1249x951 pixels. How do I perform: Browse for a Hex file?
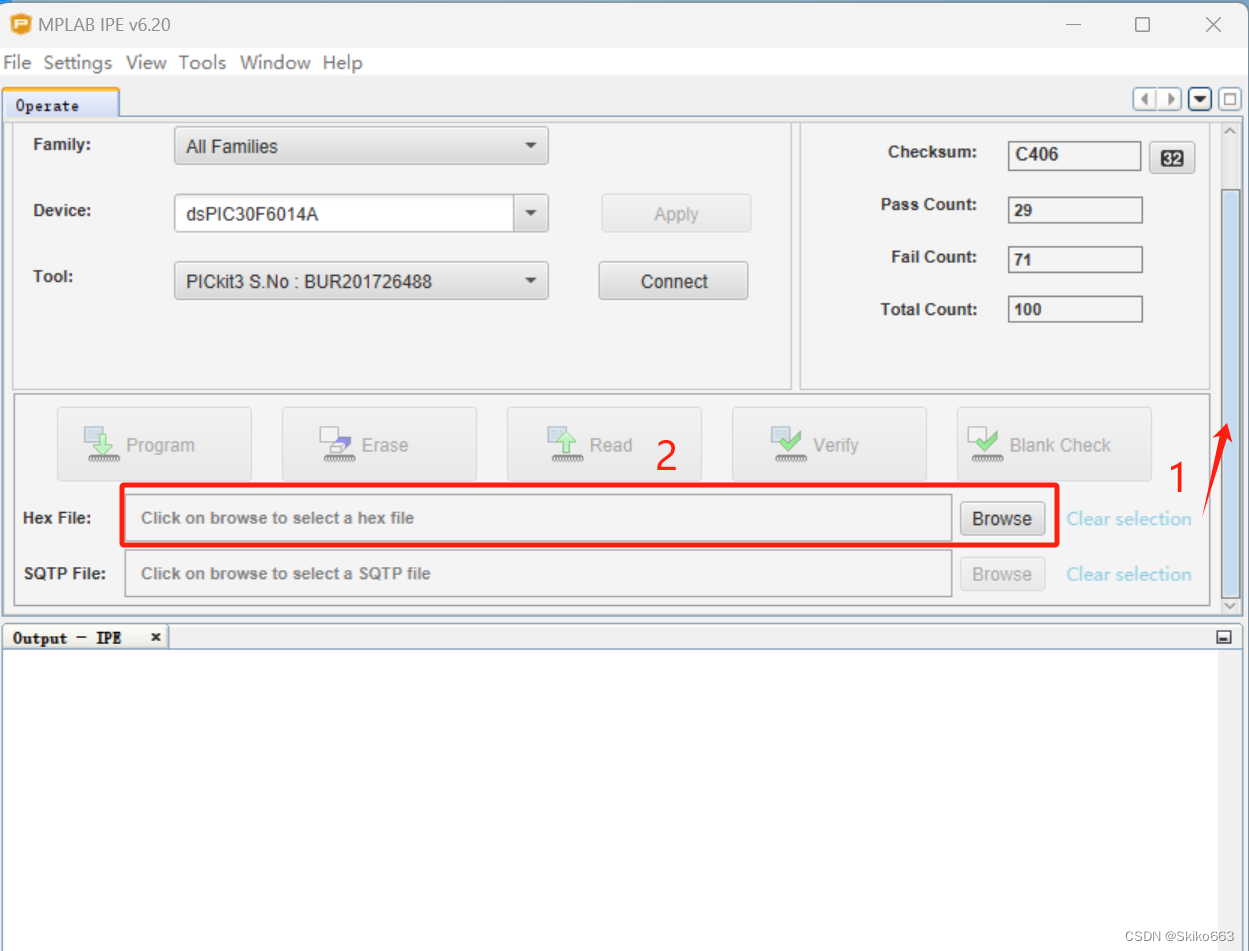[x=1002, y=518]
